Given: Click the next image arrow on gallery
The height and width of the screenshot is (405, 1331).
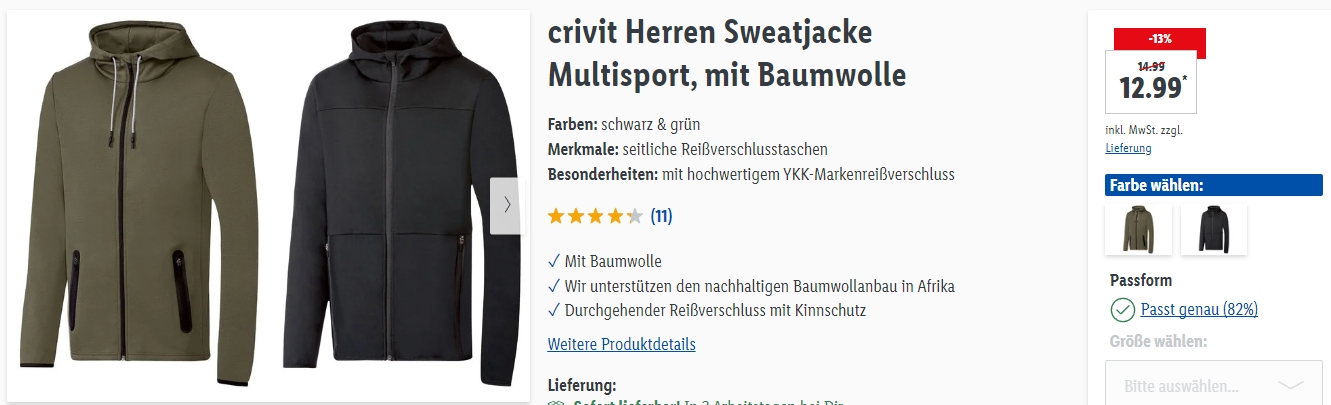Looking at the screenshot, I should (505, 205).
